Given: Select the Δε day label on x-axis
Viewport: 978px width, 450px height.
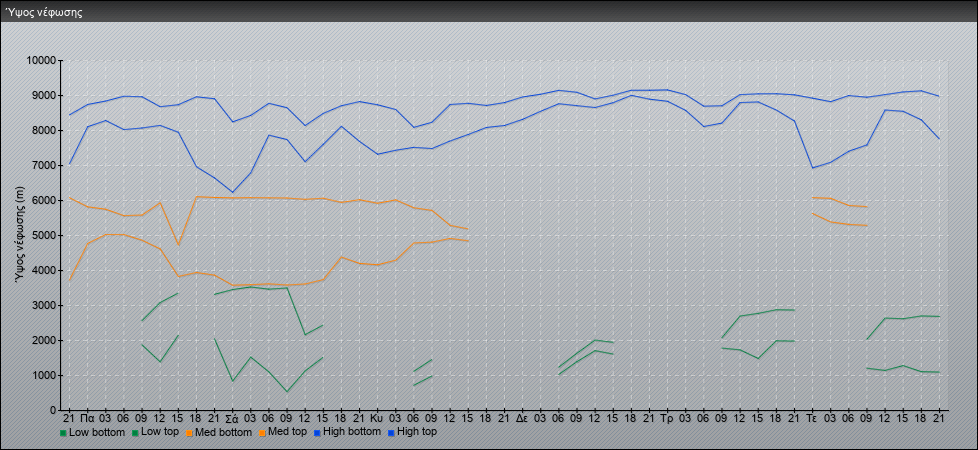Looking at the screenshot, I should coord(522,418).
